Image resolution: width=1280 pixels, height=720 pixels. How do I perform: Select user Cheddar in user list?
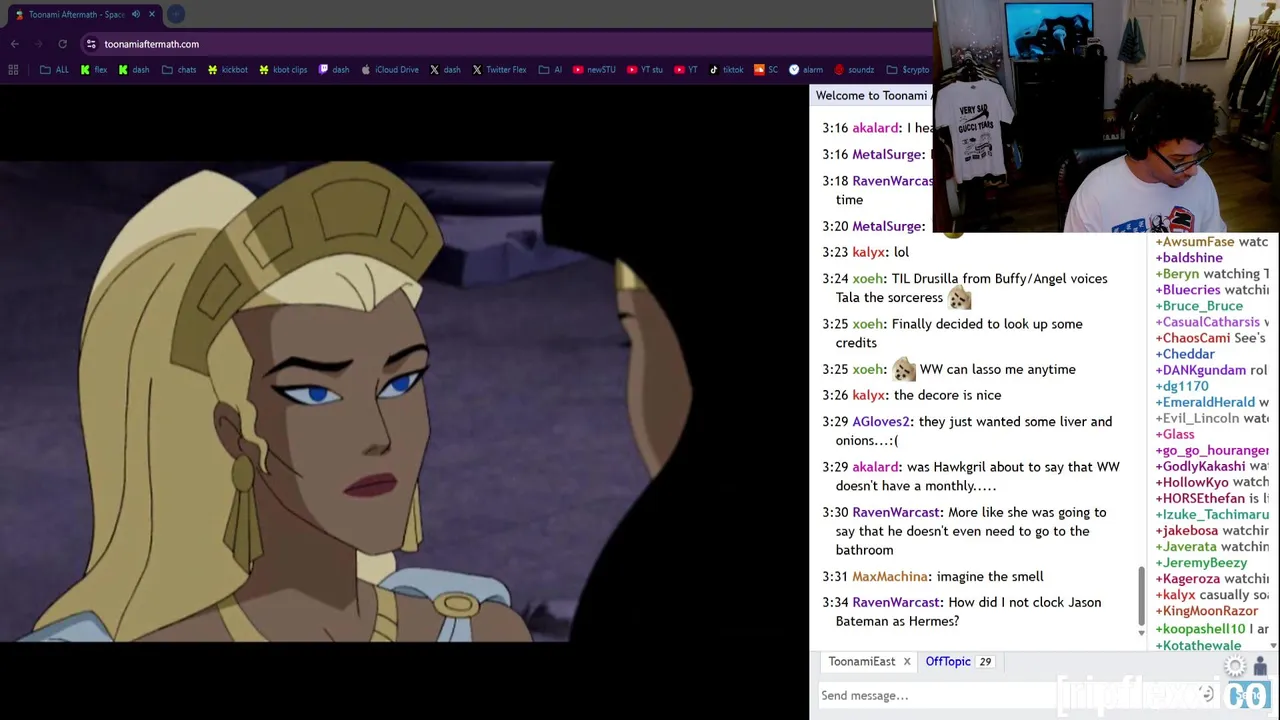1186,354
